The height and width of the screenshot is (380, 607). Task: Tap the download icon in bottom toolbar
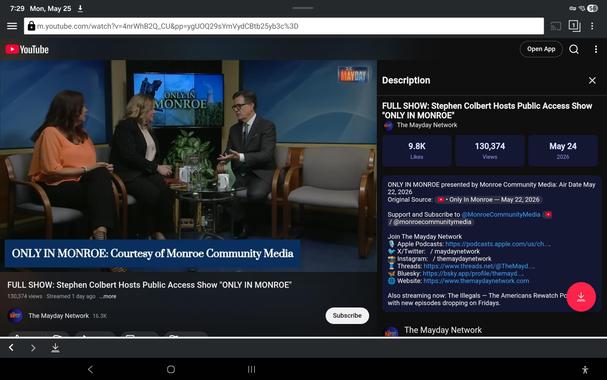[x=55, y=348]
